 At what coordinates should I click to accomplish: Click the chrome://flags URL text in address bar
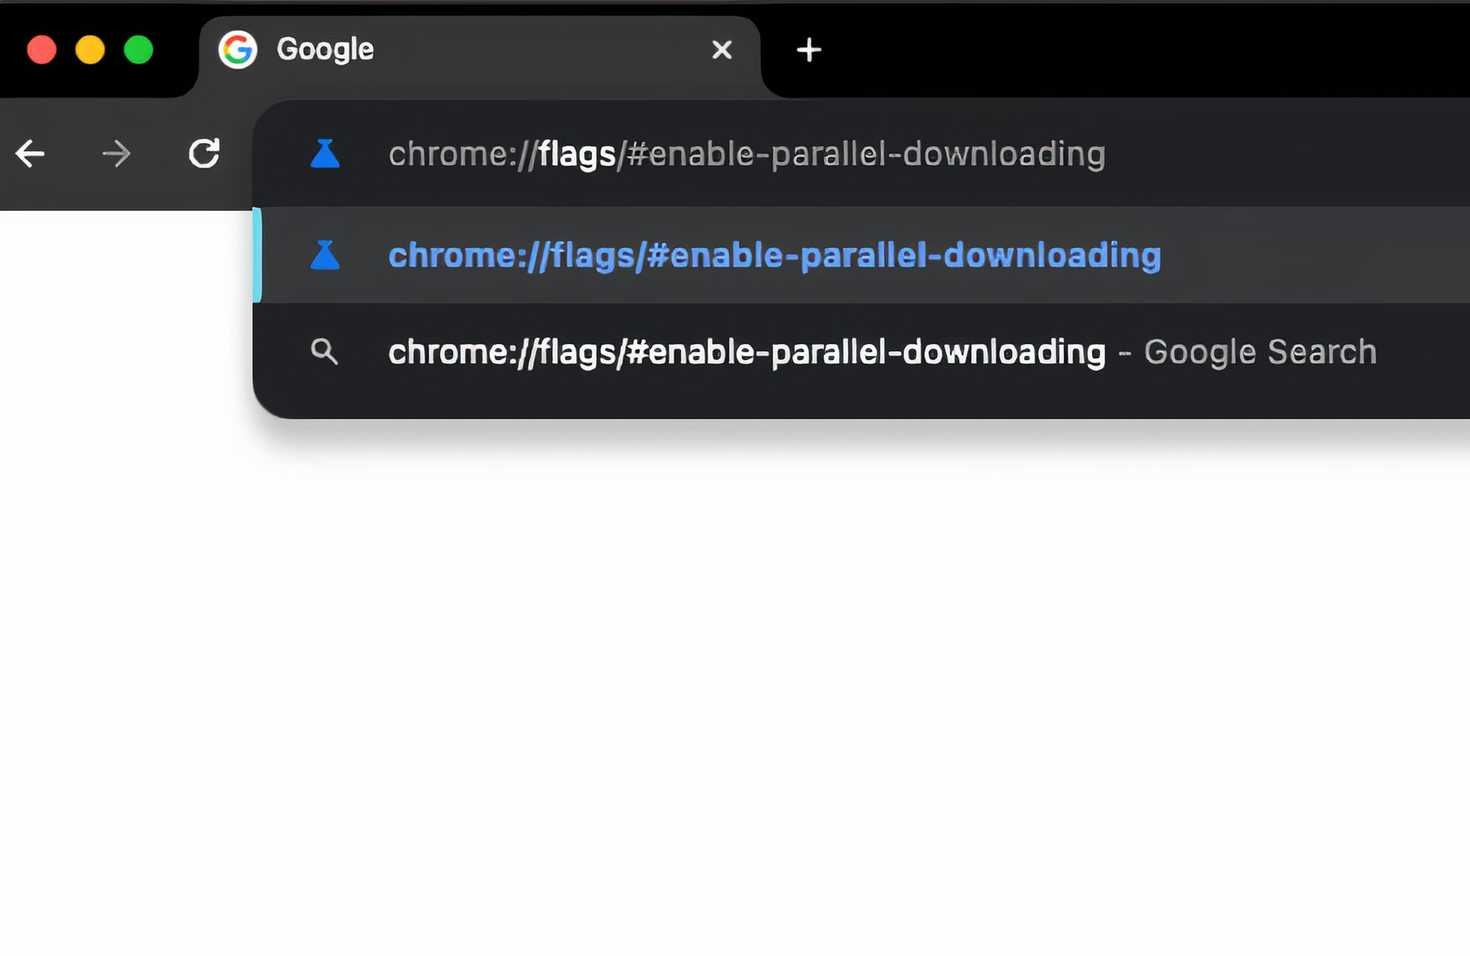coord(747,154)
